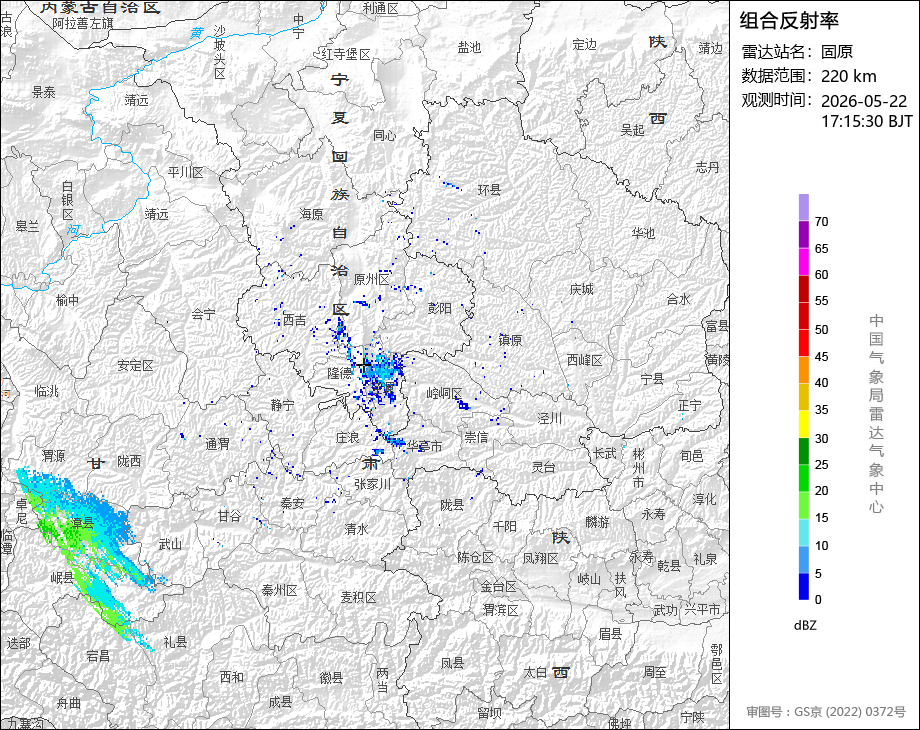This screenshot has width=920, height=730.
Task: Select the light blue 5–10 dBZ legend swatch
Action: (803, 560)
